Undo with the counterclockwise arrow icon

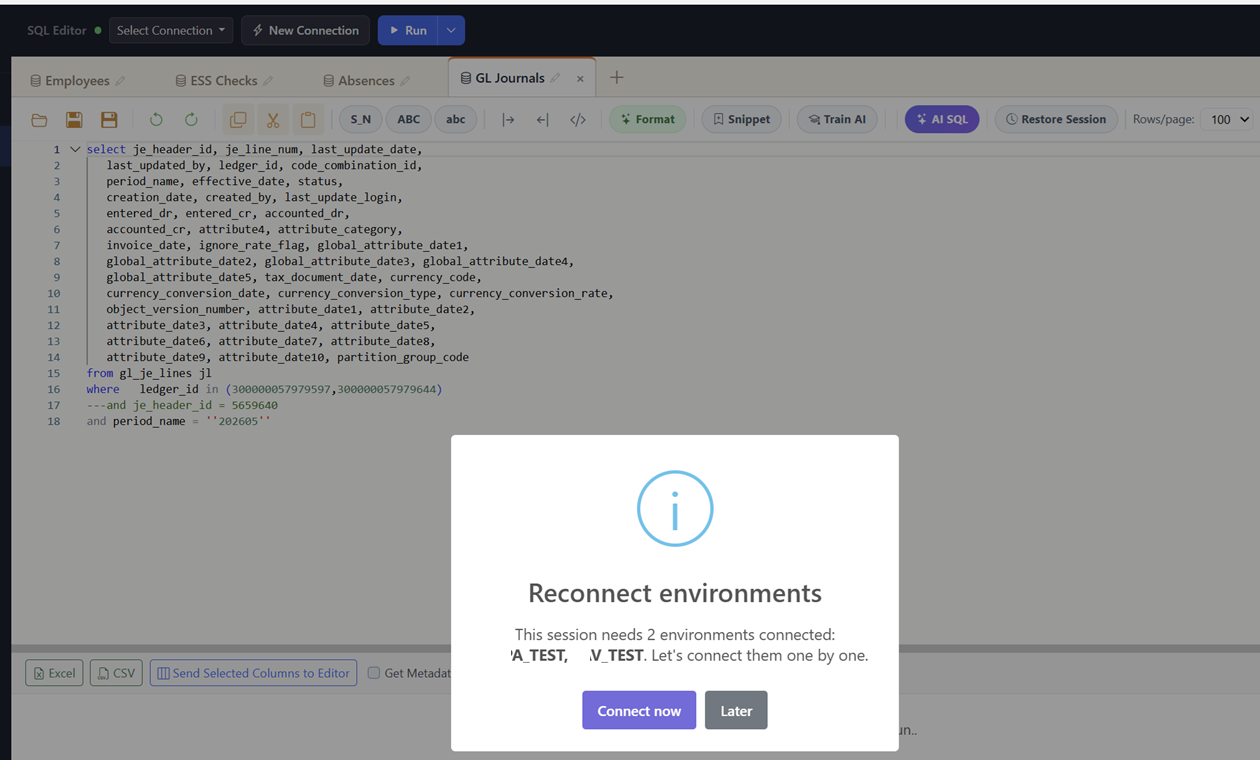(156, 120)
